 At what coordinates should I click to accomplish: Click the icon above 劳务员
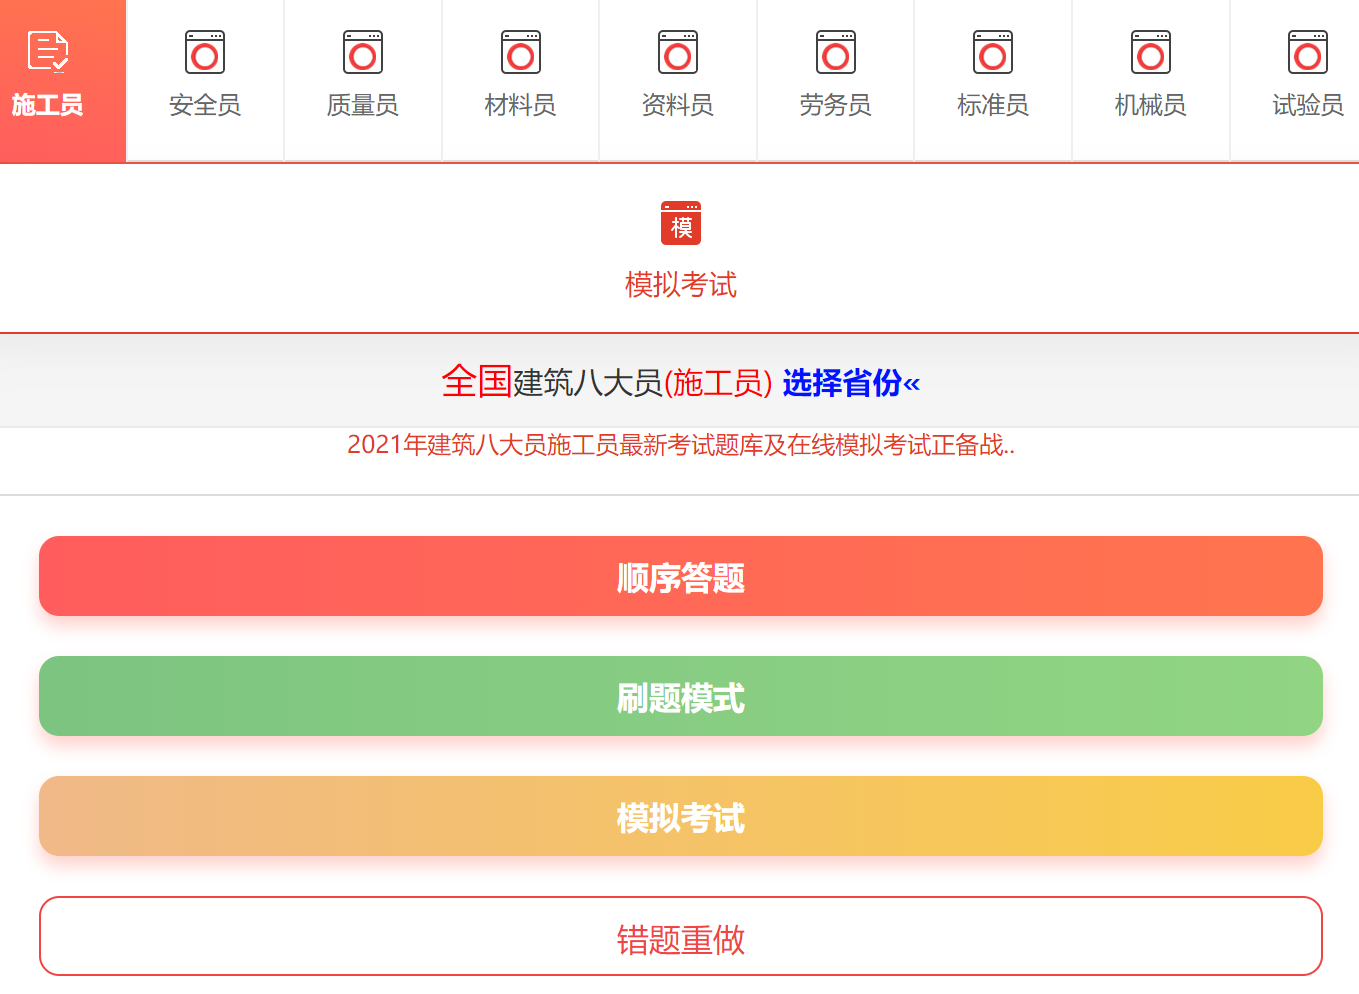click(x=836, y=53)
